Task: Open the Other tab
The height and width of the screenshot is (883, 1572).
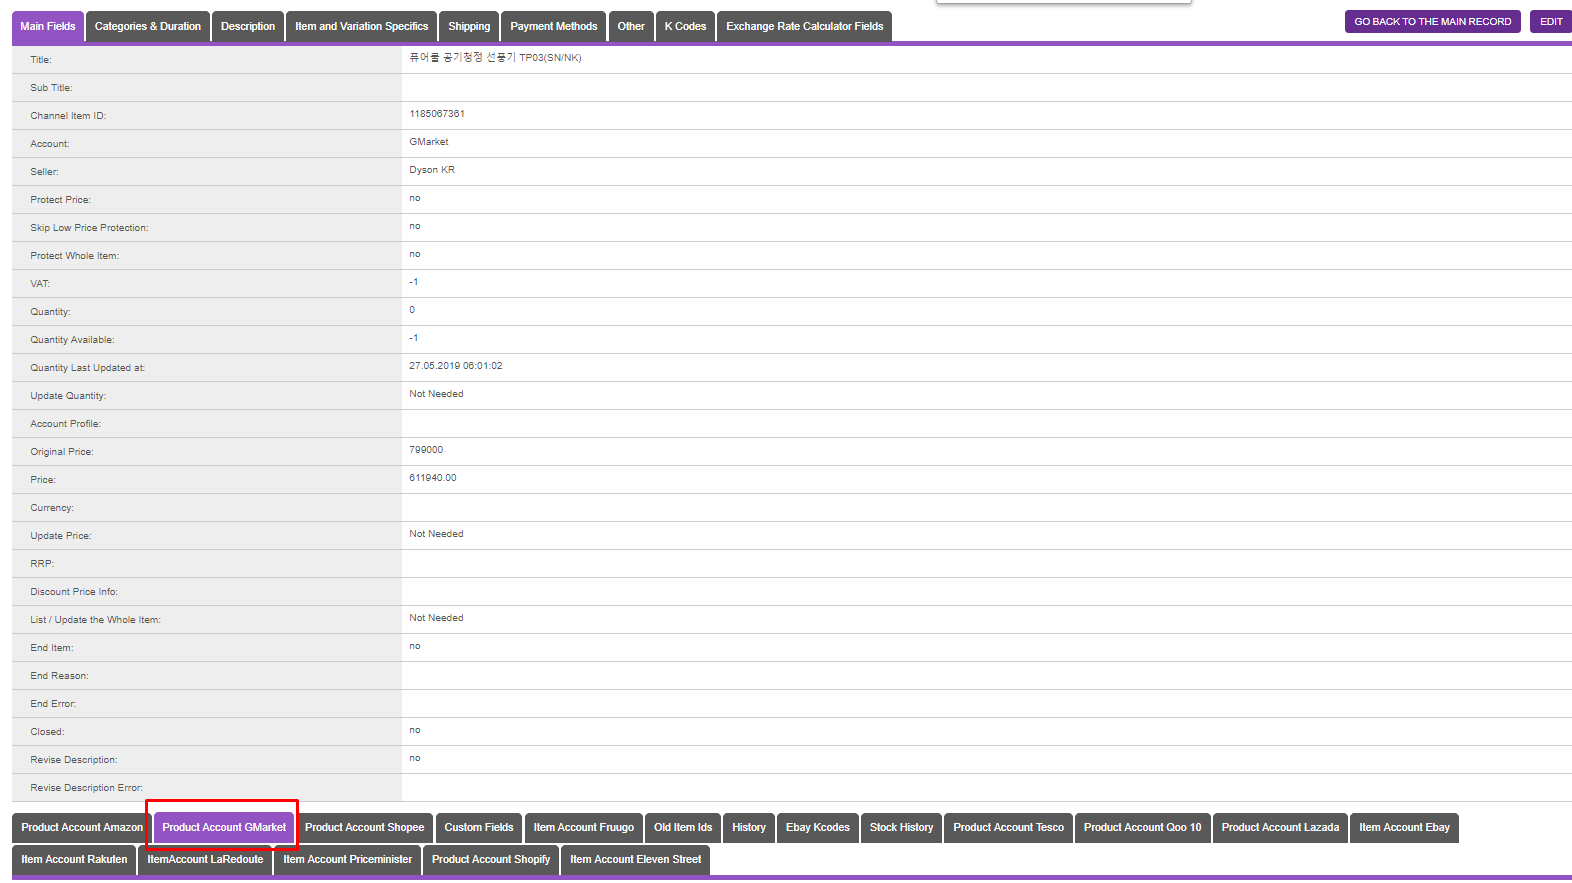Action: click(631, 27)
